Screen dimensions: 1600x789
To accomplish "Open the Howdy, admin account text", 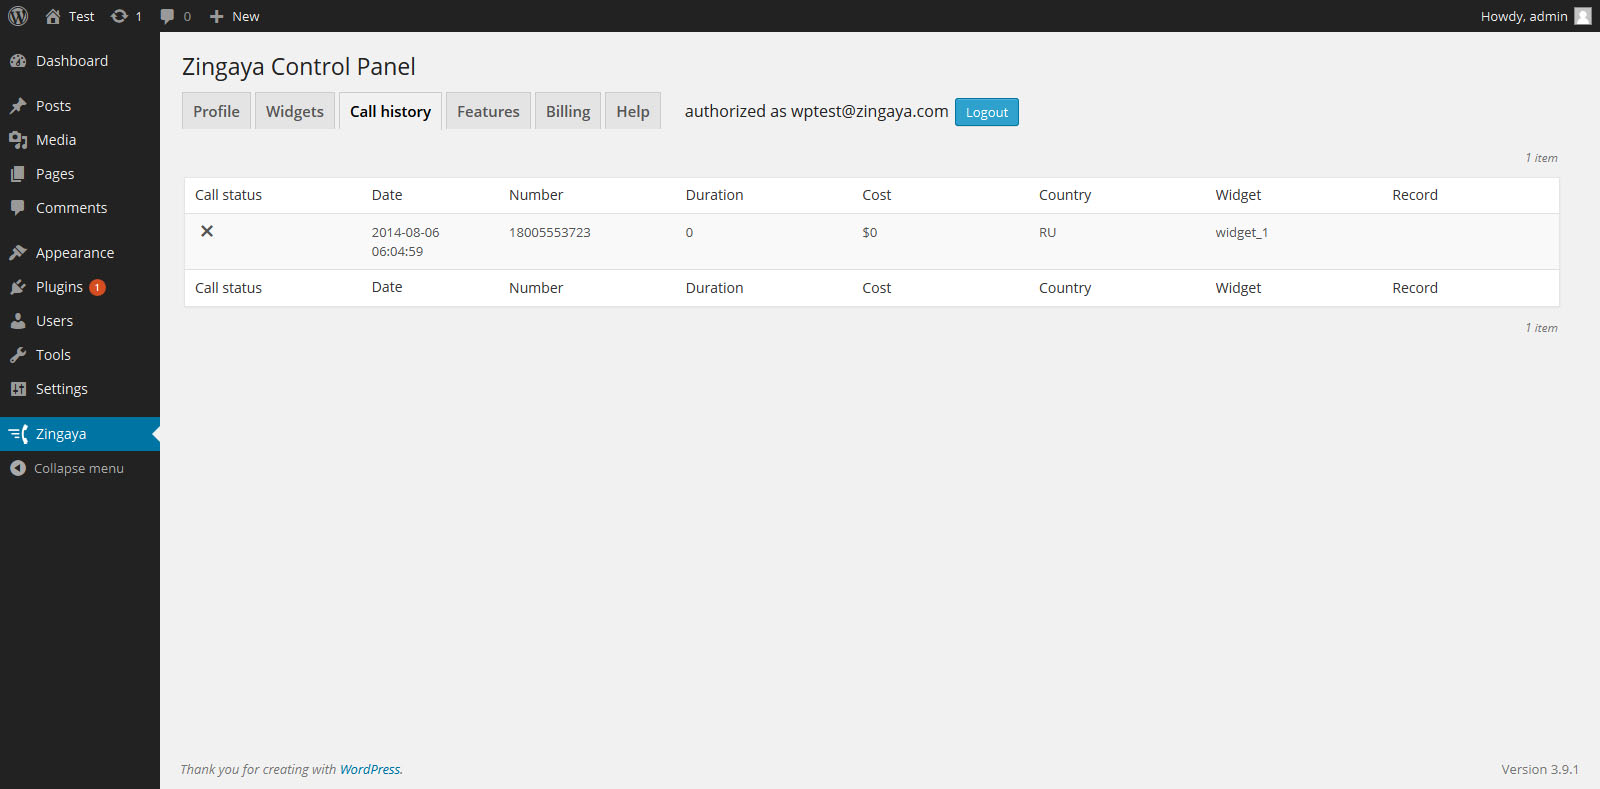I will [1524, 16].
